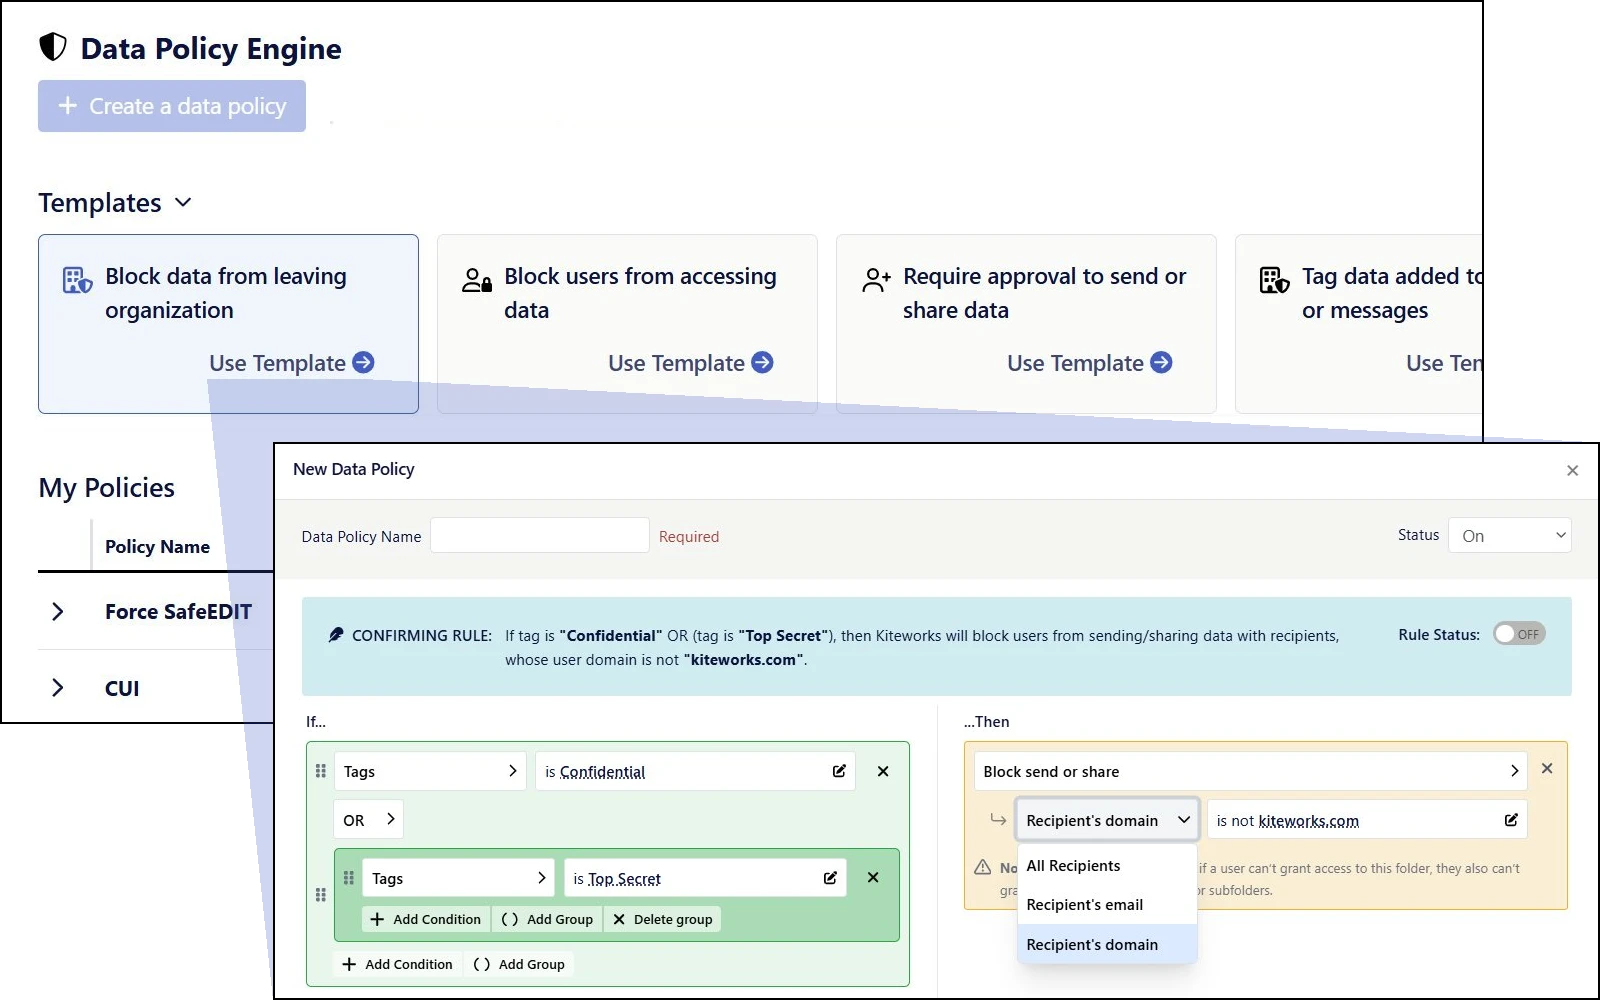Click arrow icon on Block data template
This screenshot has width=1600, height=1000.
tap(364, 362)
